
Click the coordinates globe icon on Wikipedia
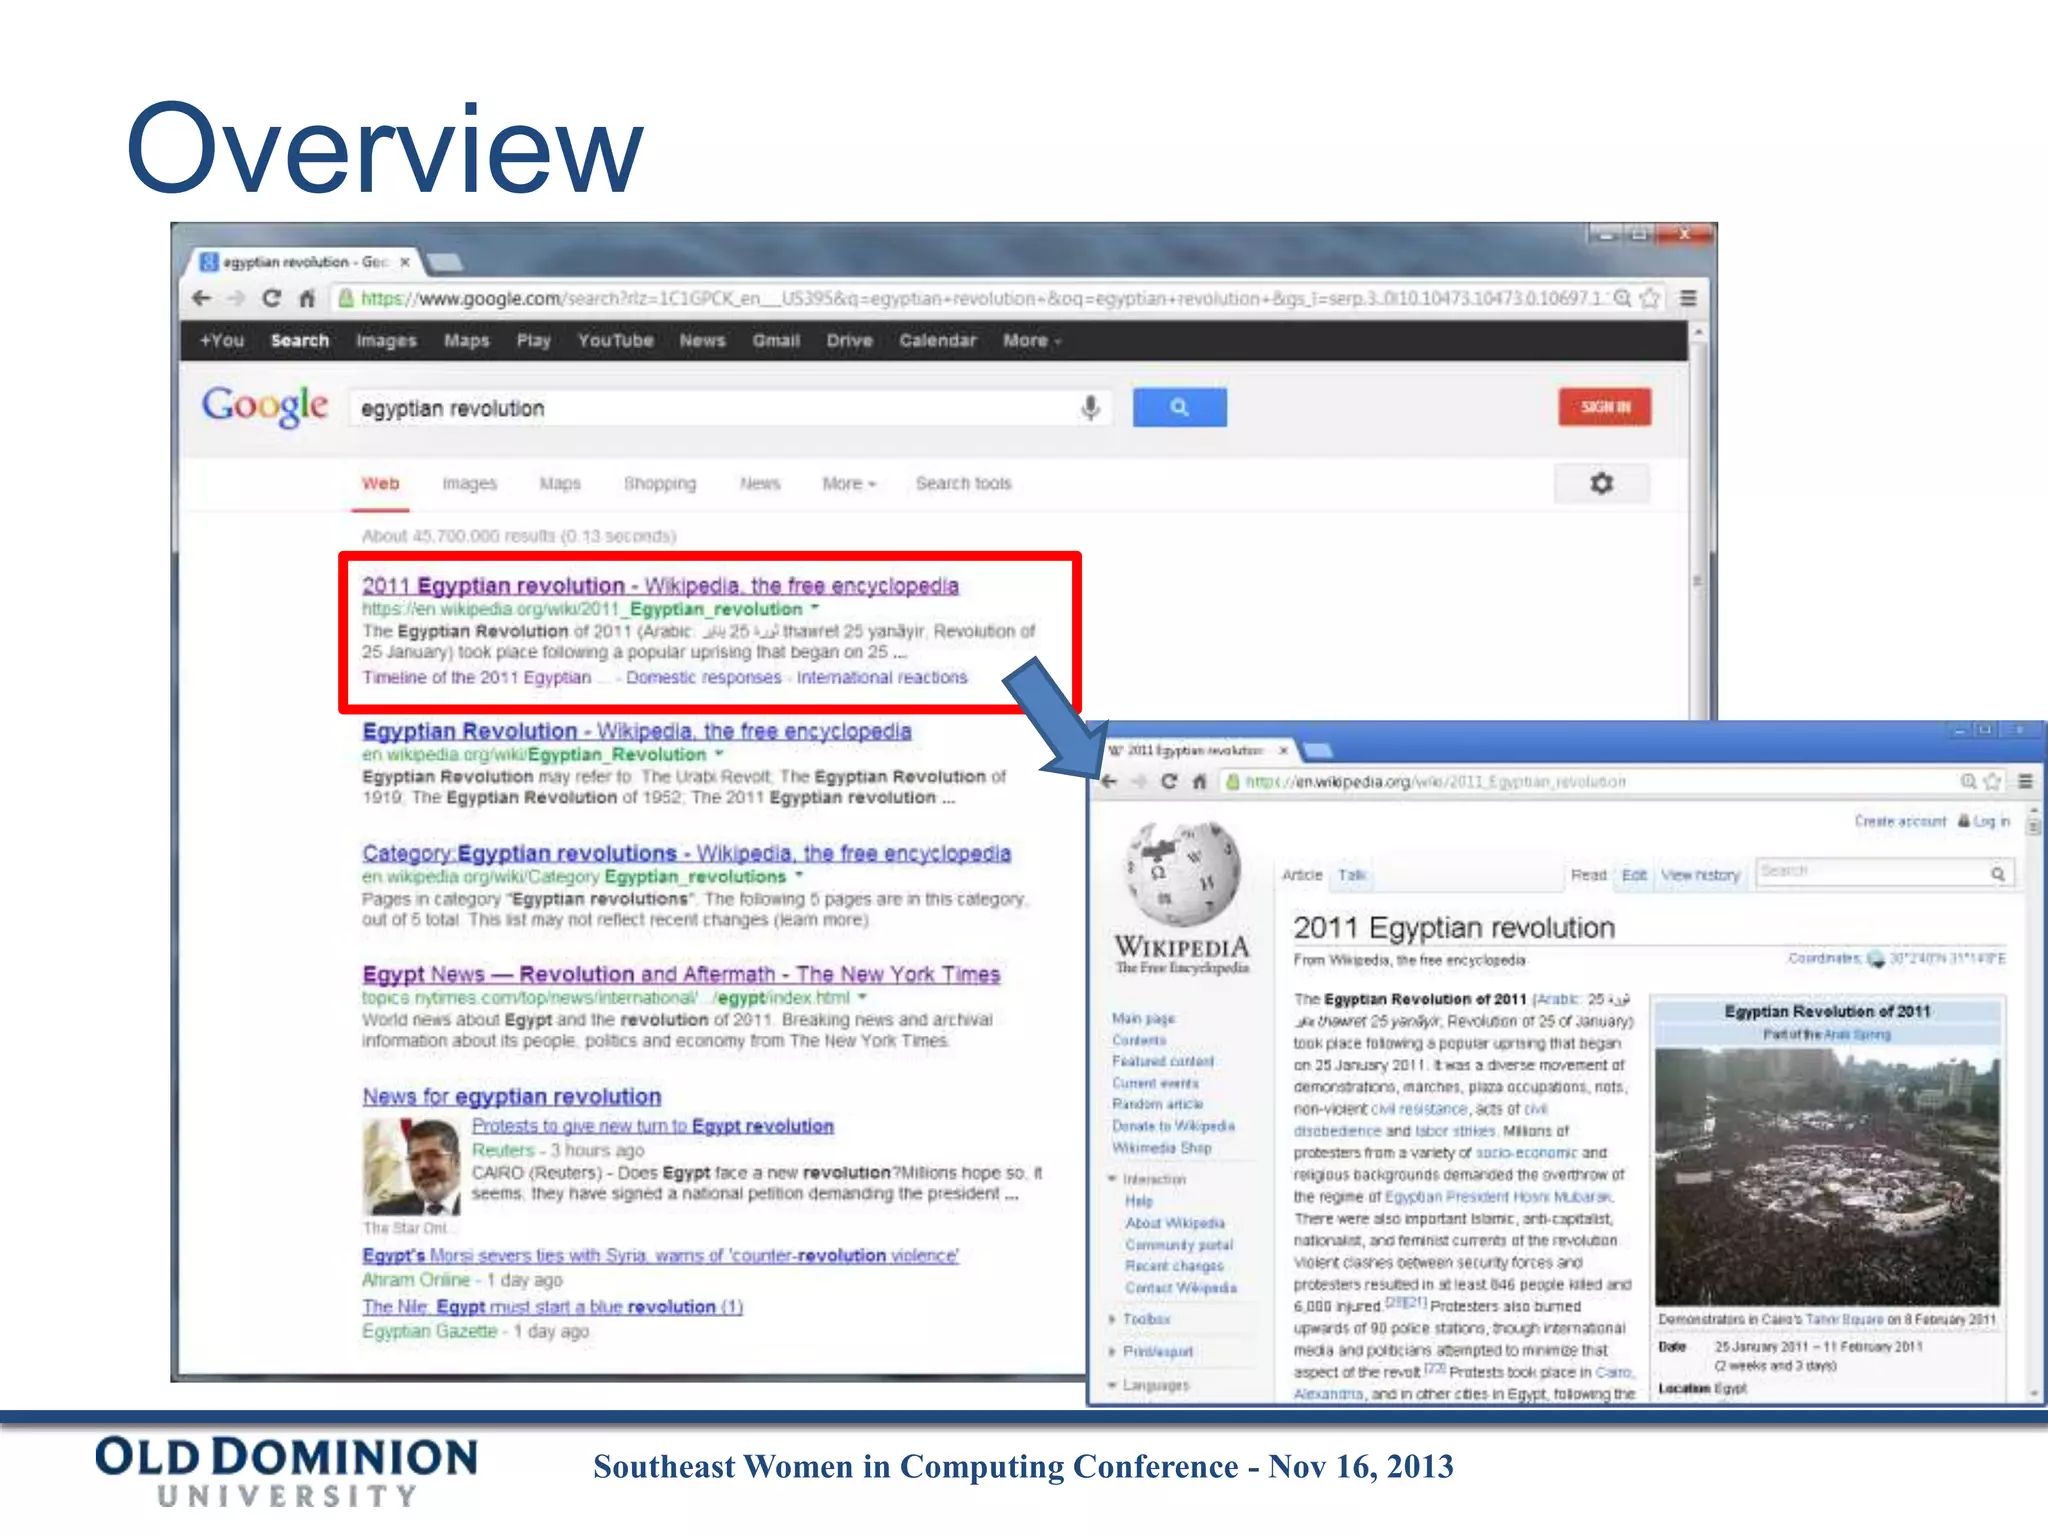click(x=1875, y=959)
